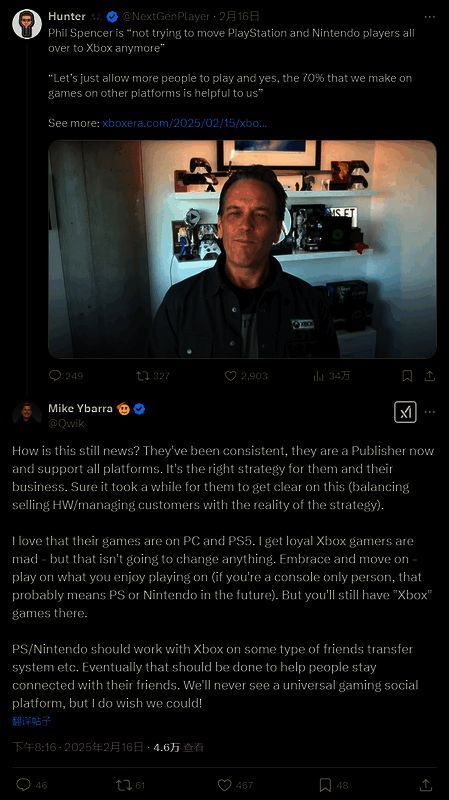Open the more options menu on Hunter's post
Screen dimensions: 449x800
click(430, 17)
